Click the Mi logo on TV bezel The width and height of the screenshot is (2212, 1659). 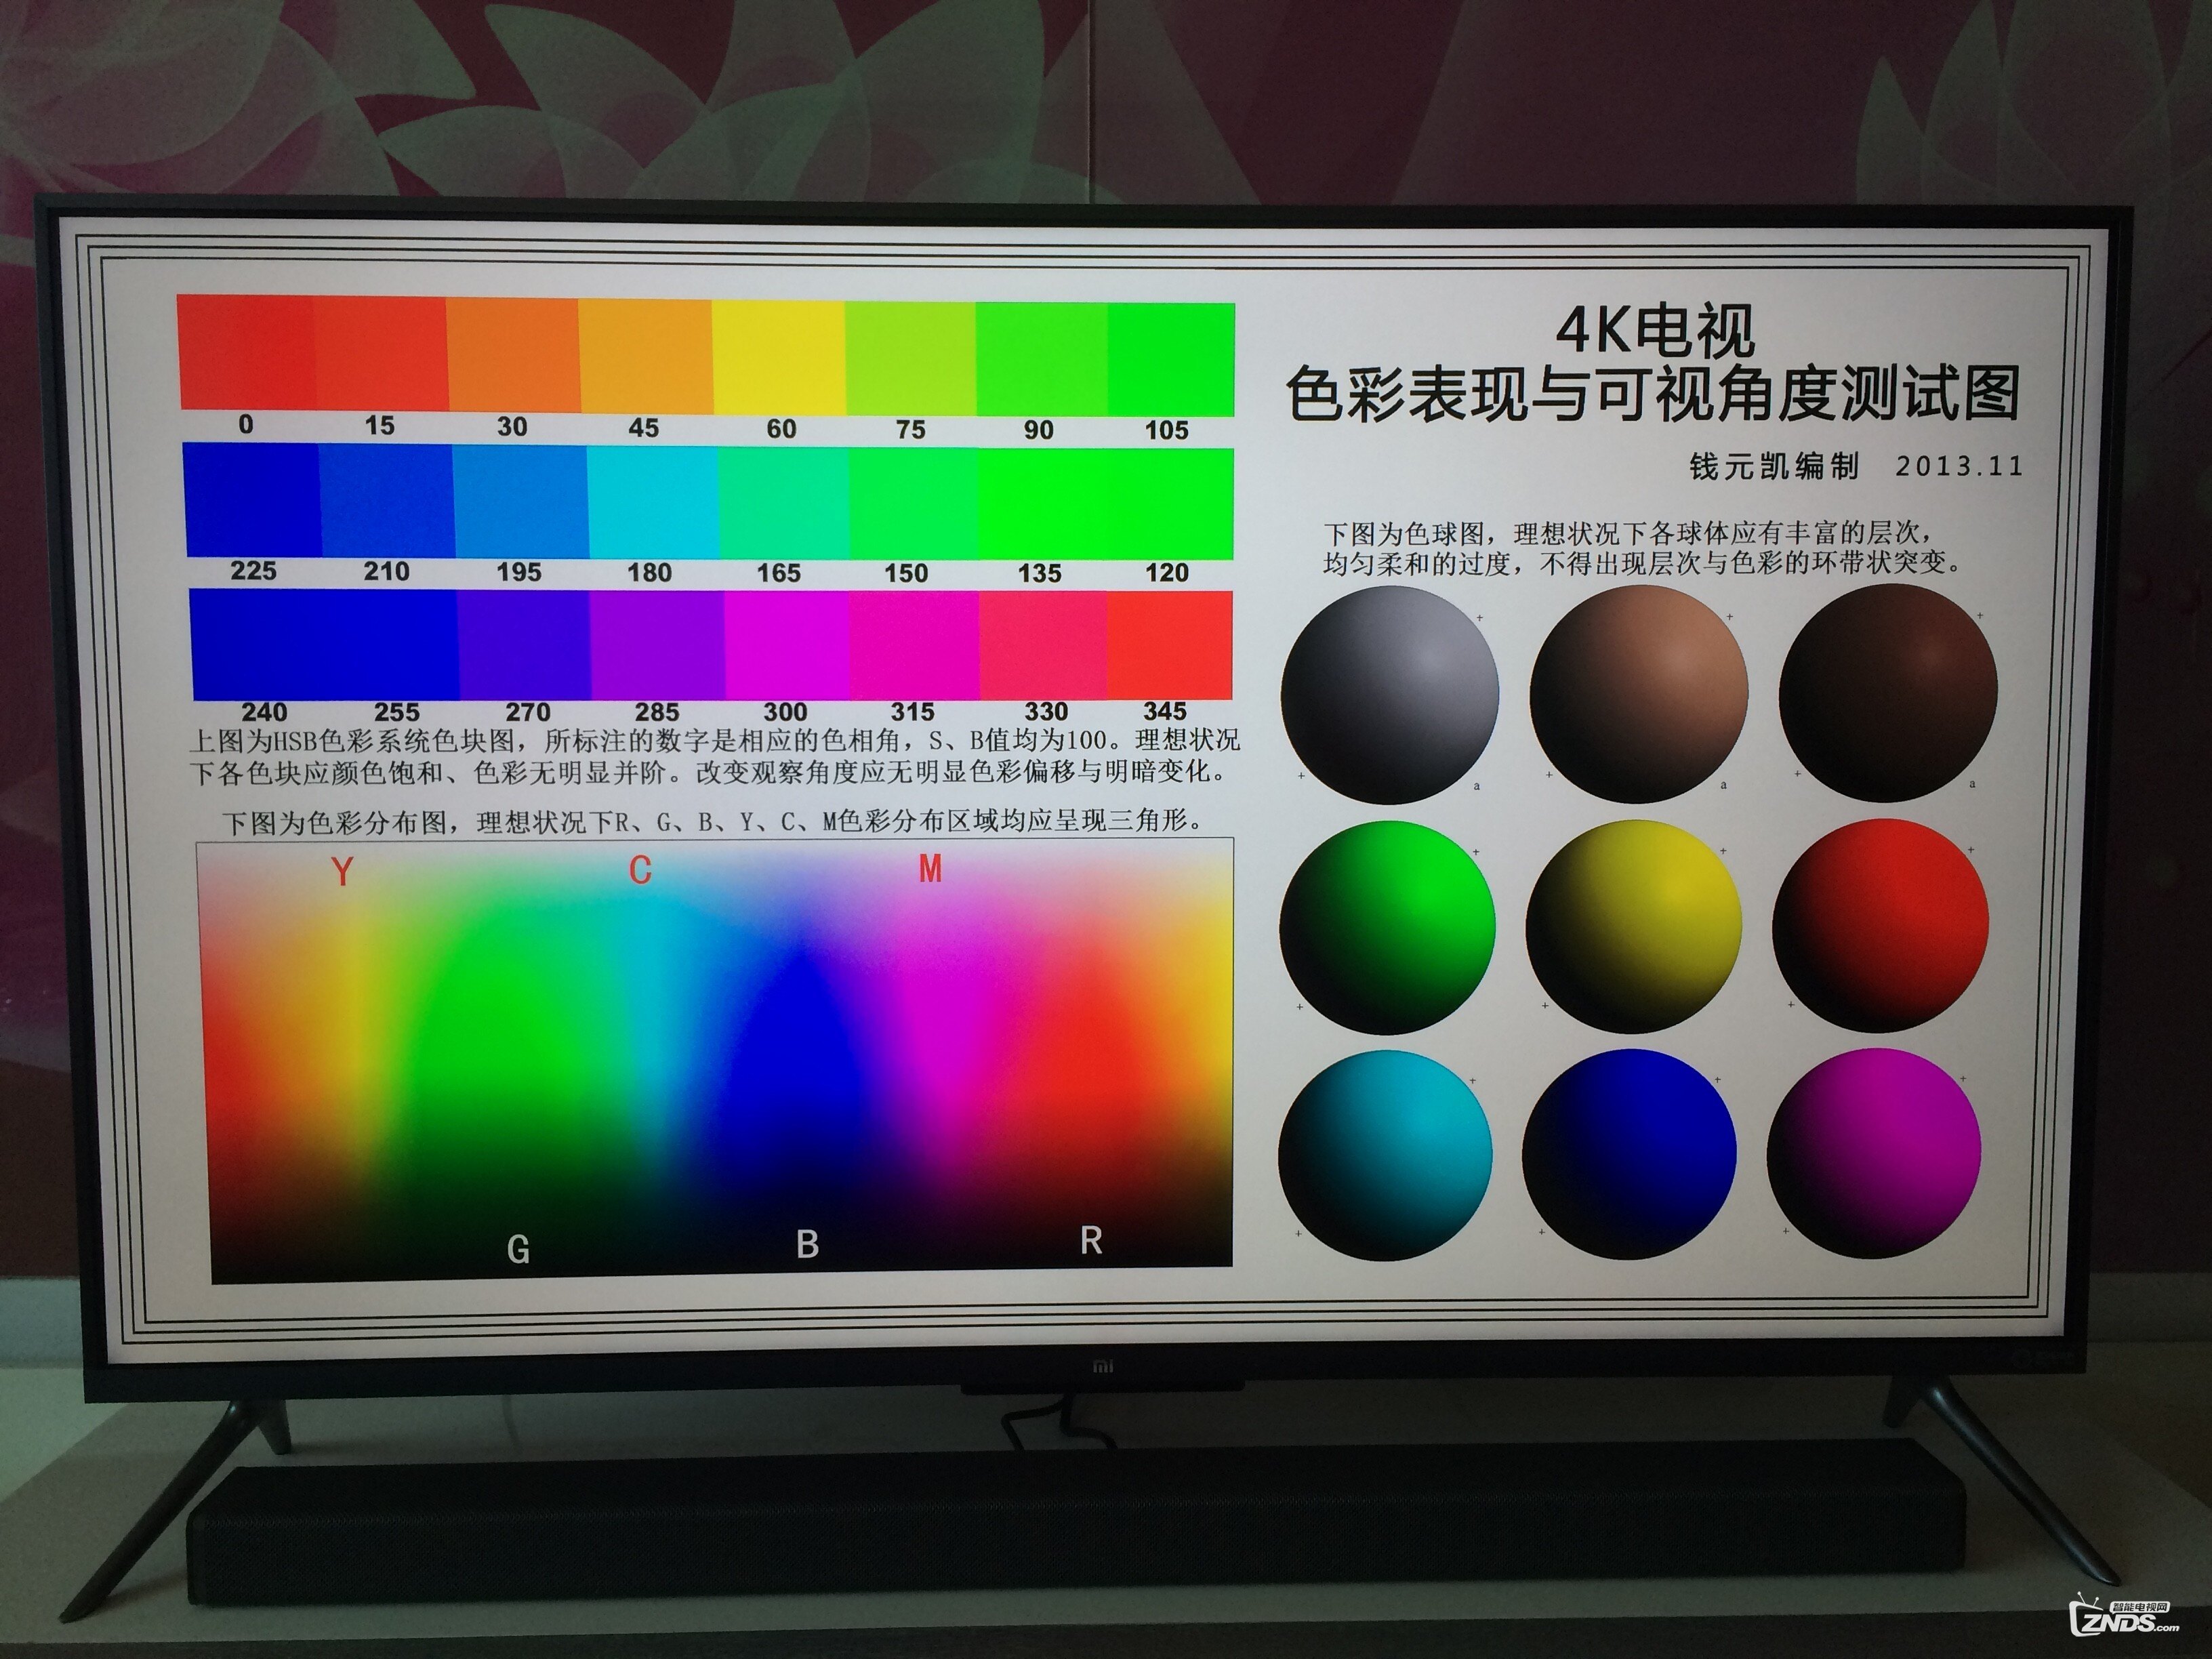(1102, 1367)
